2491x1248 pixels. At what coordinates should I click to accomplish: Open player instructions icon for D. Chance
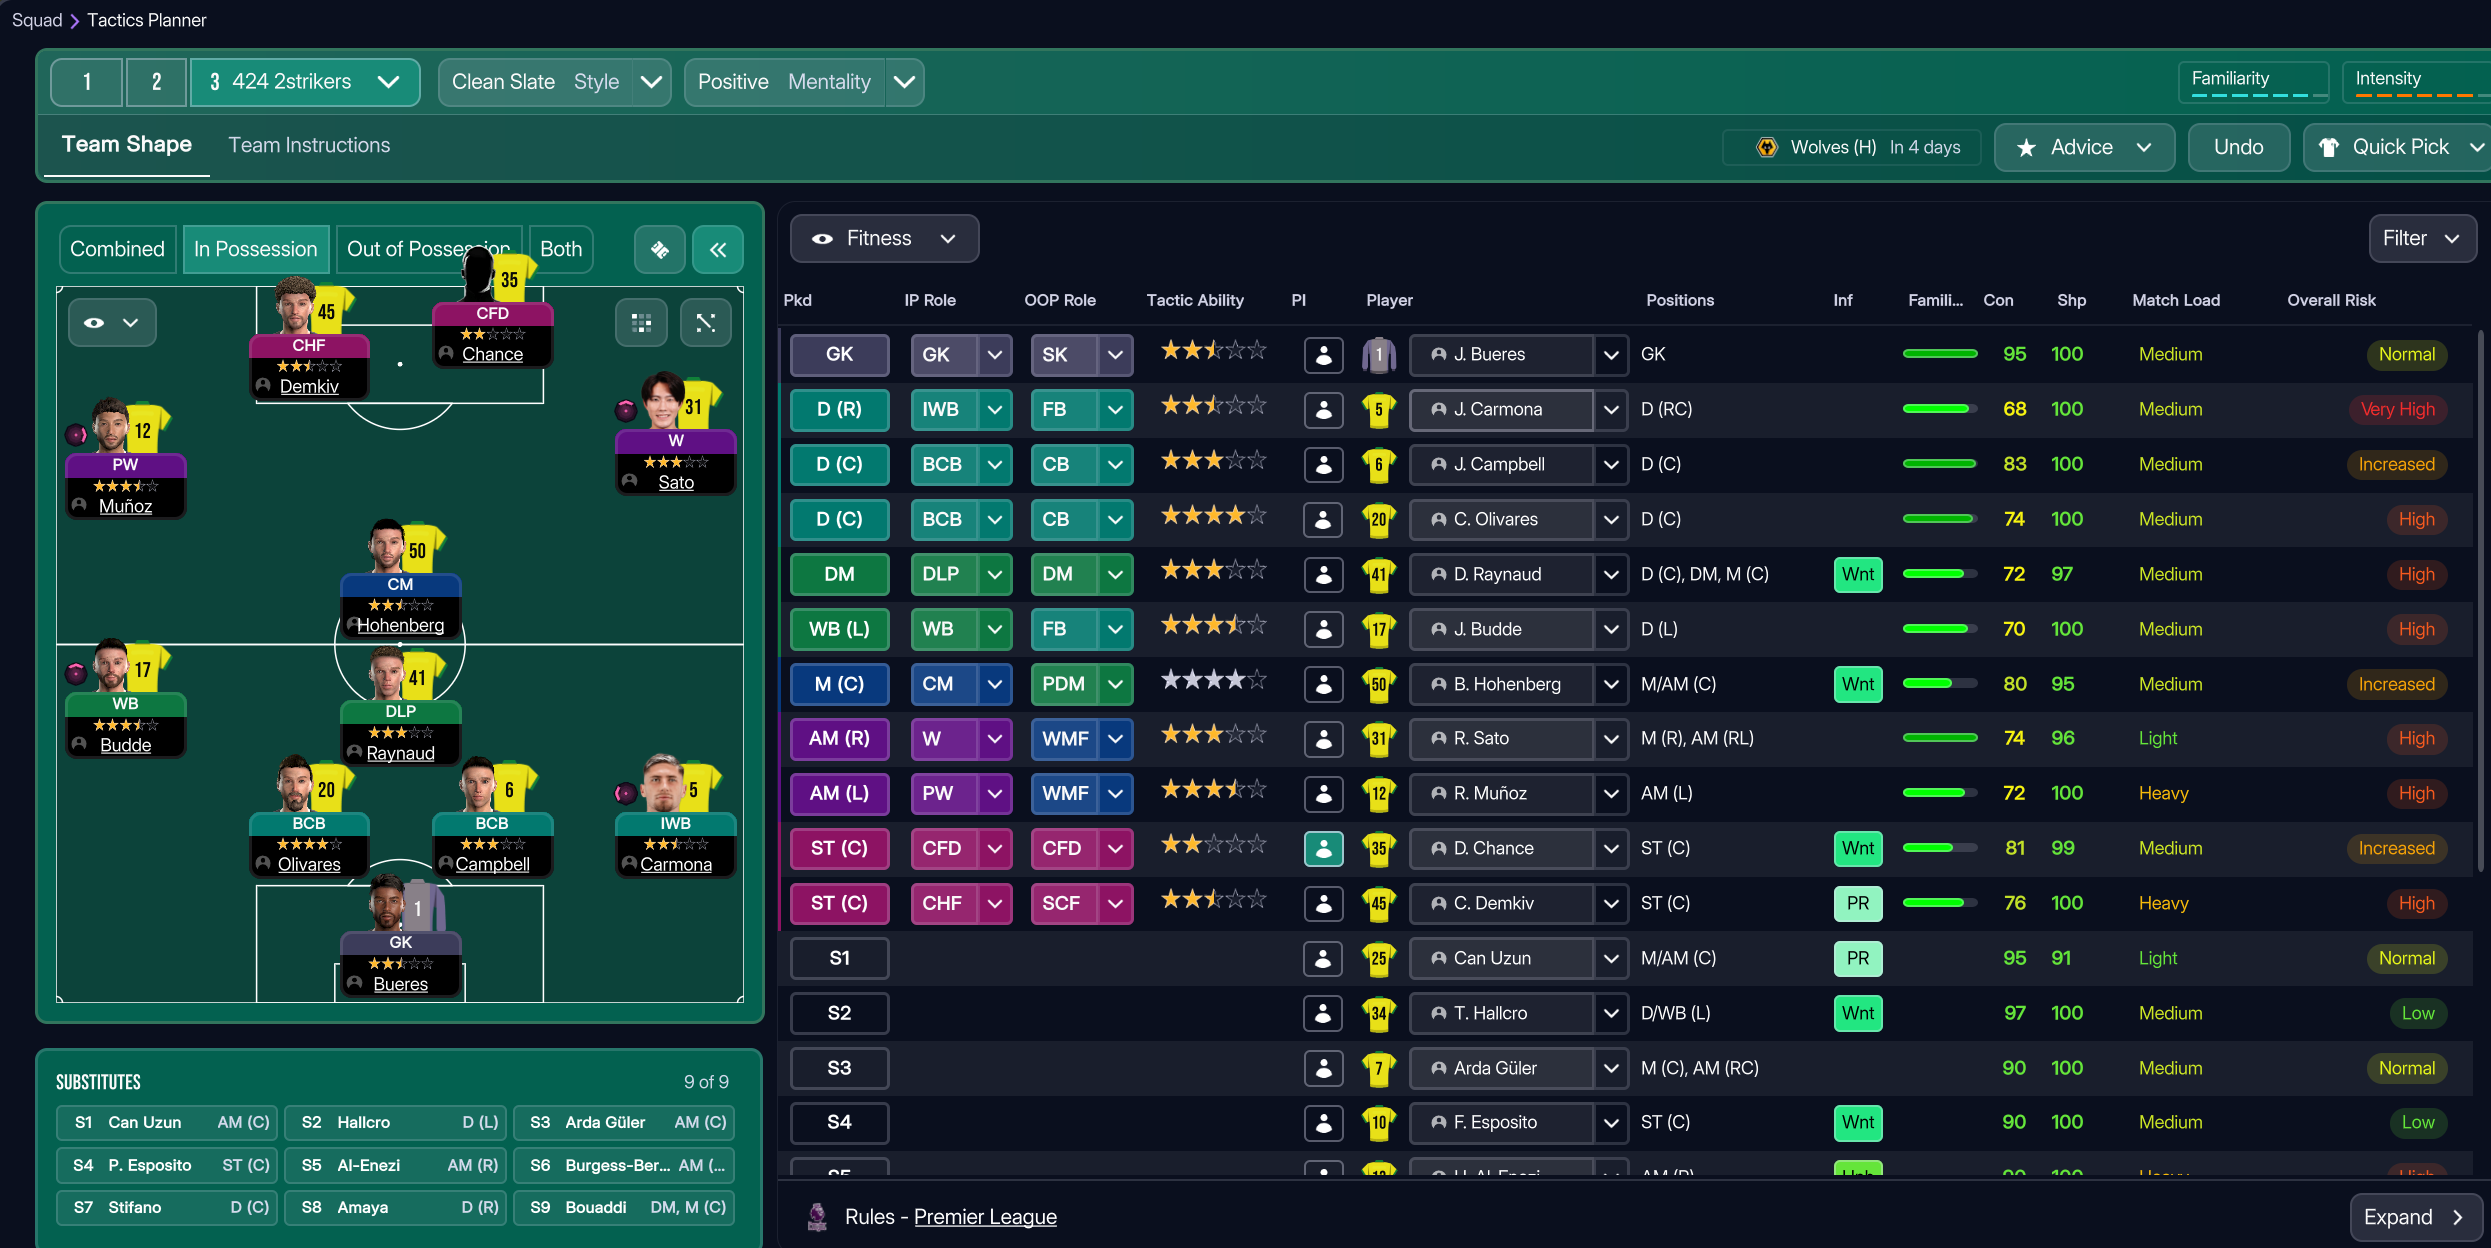[x=1324, y=848]
